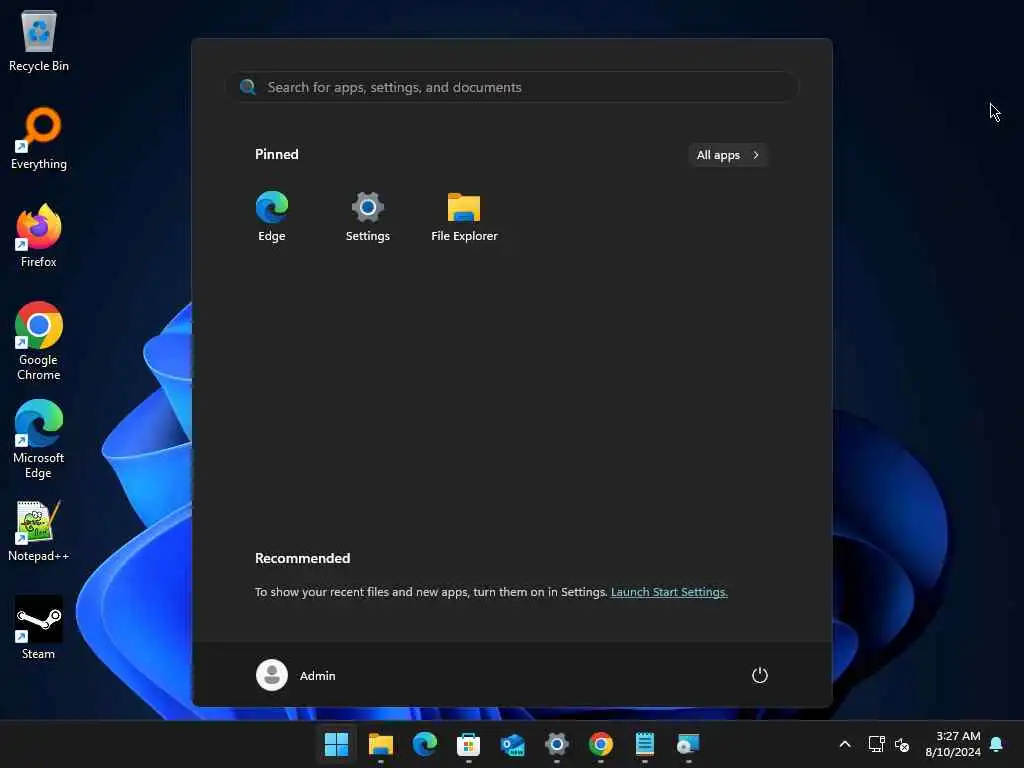Screen dimensions: 1024x768
Task: Select the Firefox desktop shortcut
Action: pos(39,236)
